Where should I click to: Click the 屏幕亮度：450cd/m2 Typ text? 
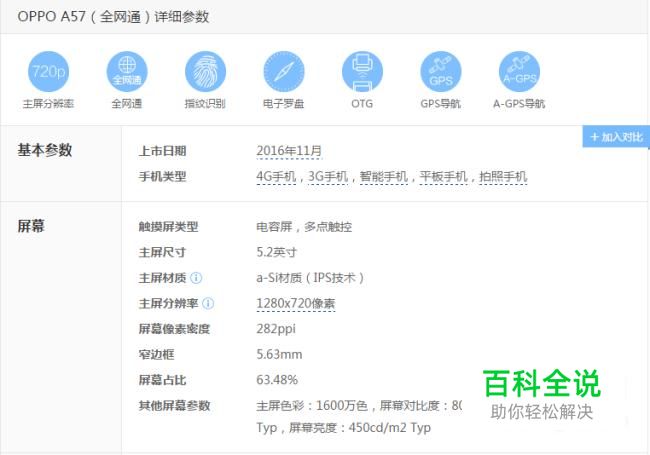tap(360, 428)
